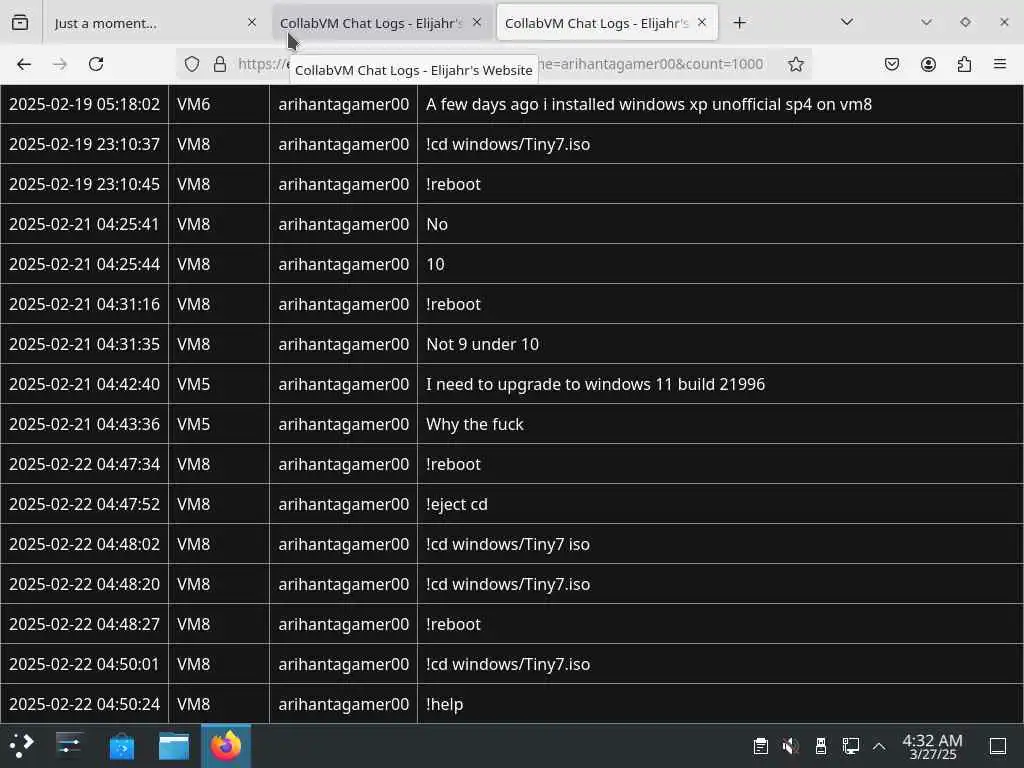1024x768 pixels.
Task: Click username arihantagamer00 in '!help' row
Action: pyautogui.click(x=344, y=704)
